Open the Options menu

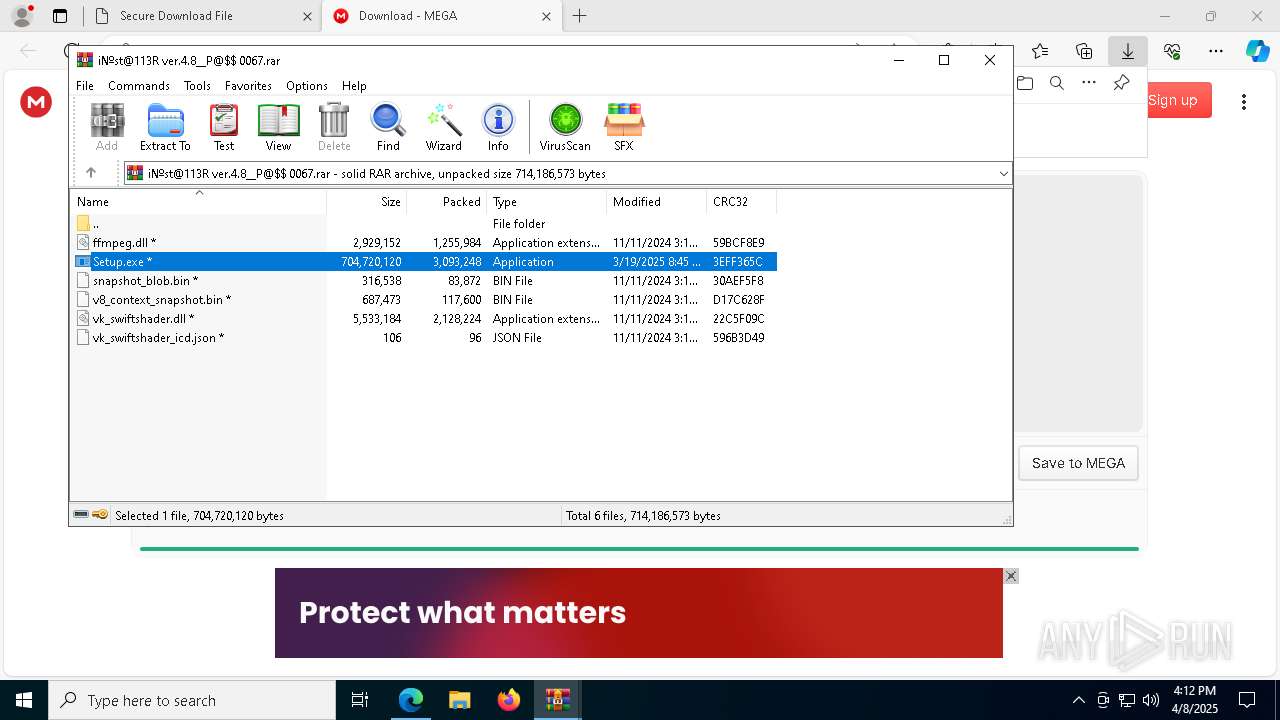[x=306, y=86]
